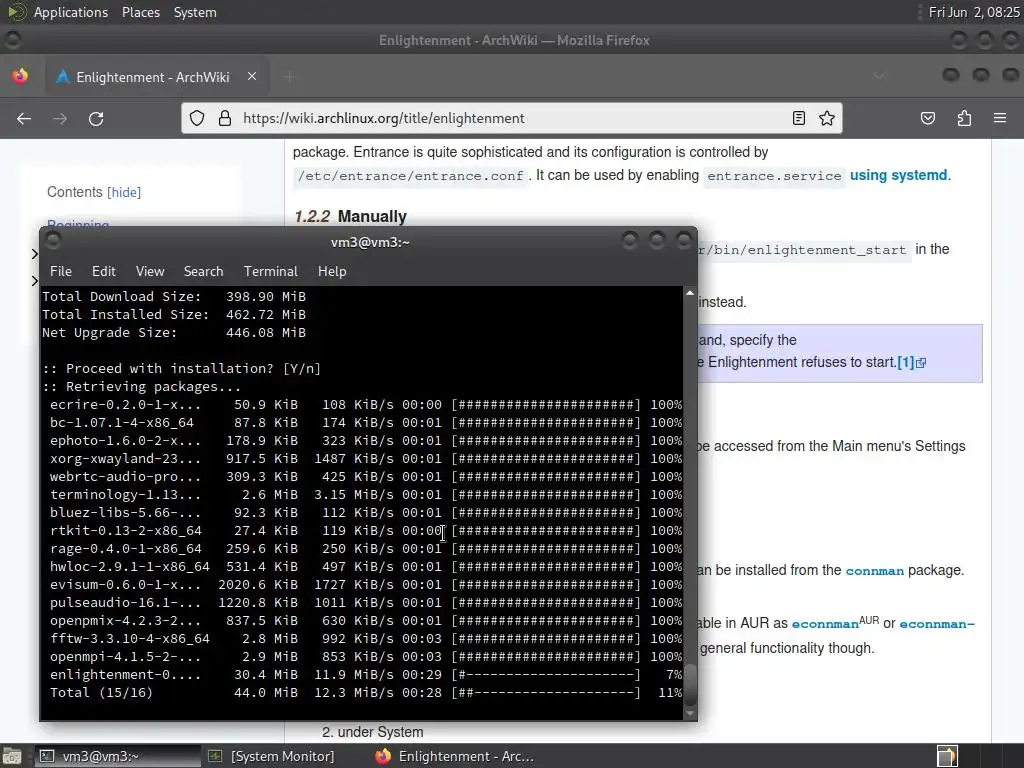The height and width of the screenshot is (768, 1024).
Task: Toggle reader view icon in address bar
Action: pos(798,118)
